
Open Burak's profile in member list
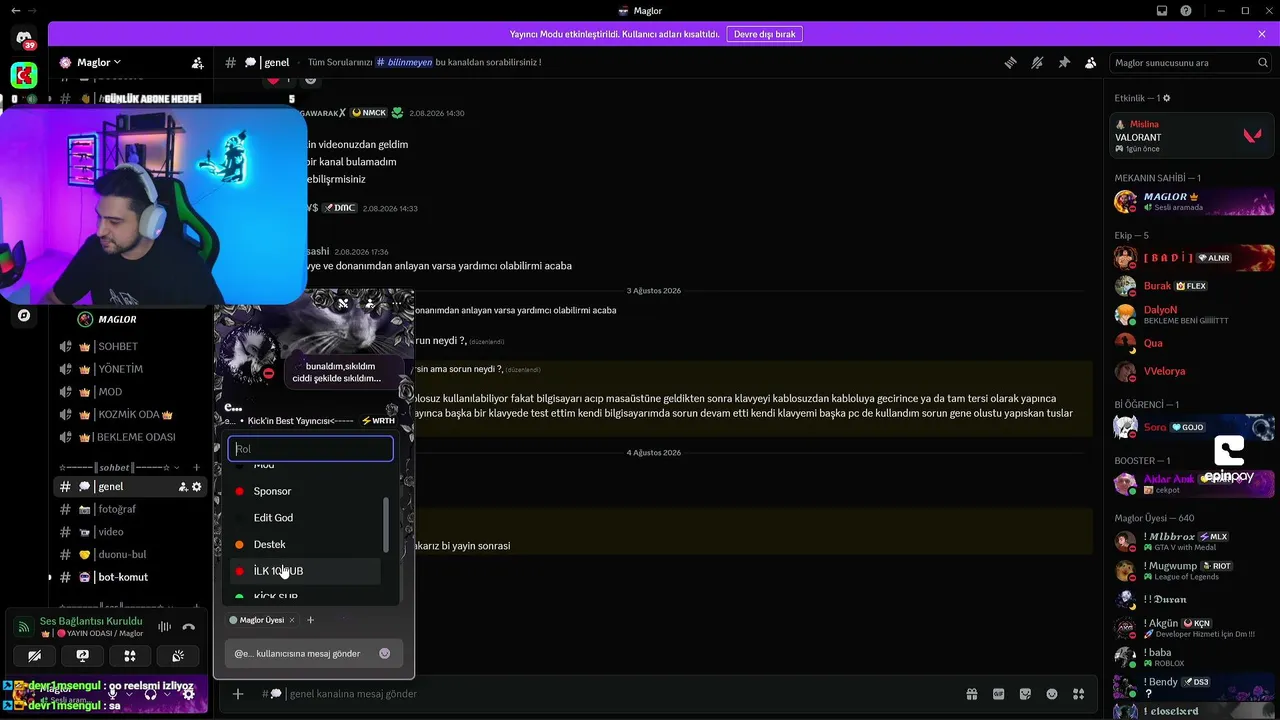click(1193, 286)
